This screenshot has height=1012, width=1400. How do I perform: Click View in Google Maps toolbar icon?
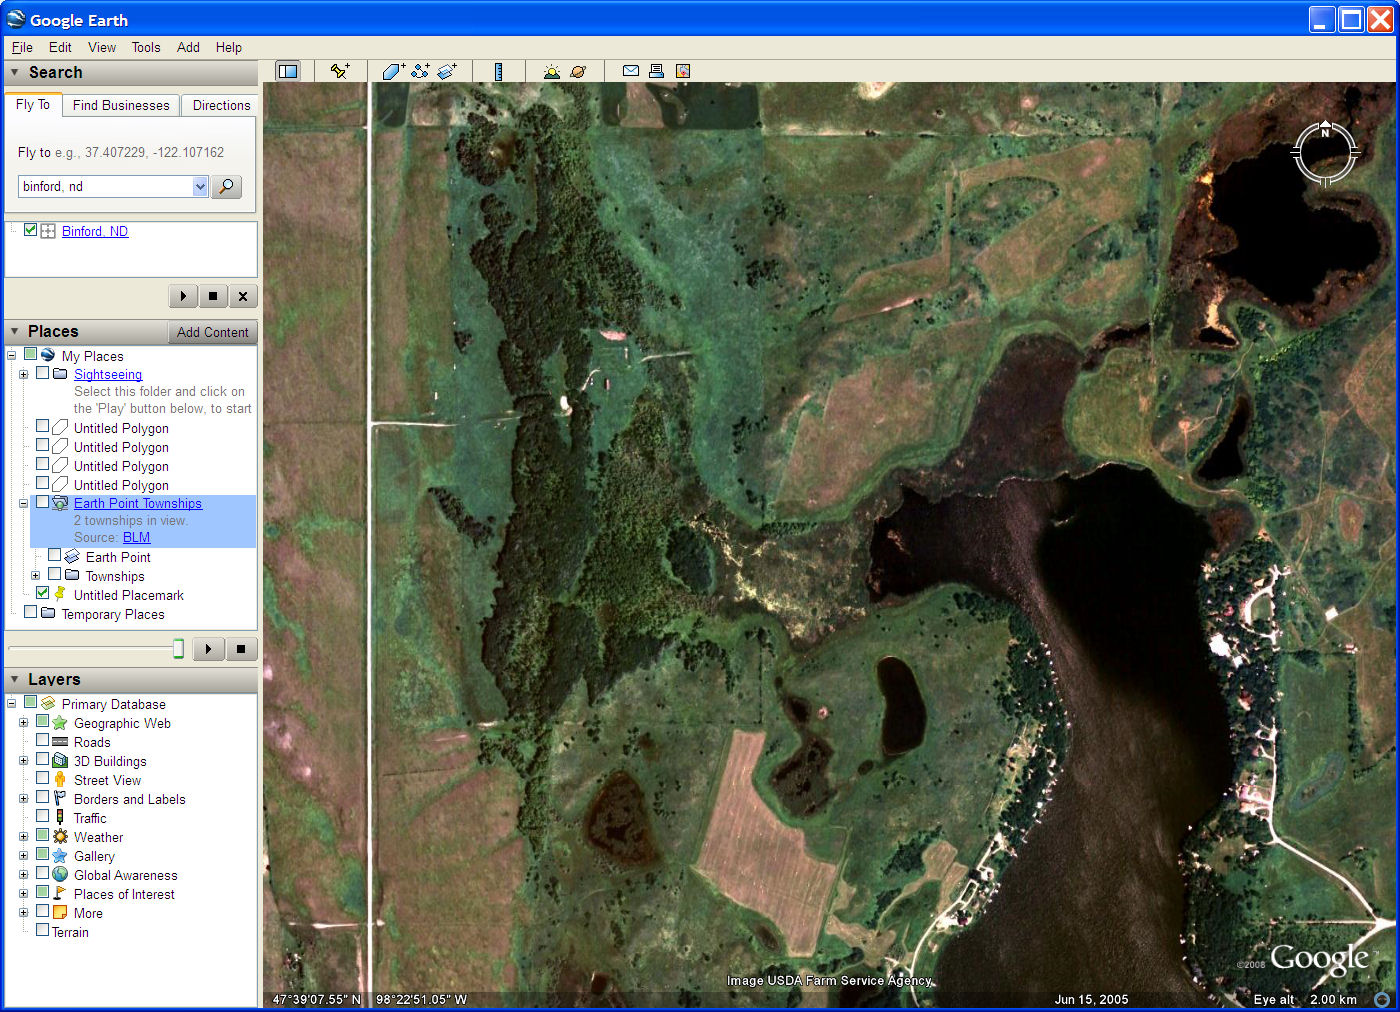pyautogui.click(x=683, y=71)
